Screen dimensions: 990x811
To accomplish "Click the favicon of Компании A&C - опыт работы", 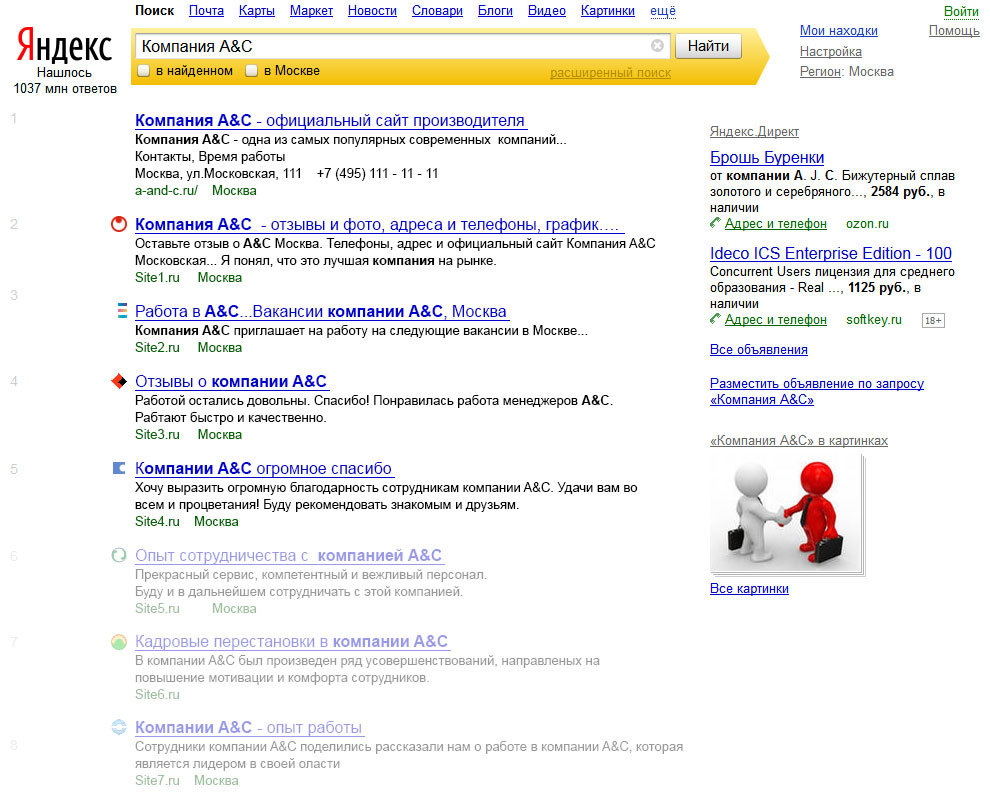I will 119,727.
